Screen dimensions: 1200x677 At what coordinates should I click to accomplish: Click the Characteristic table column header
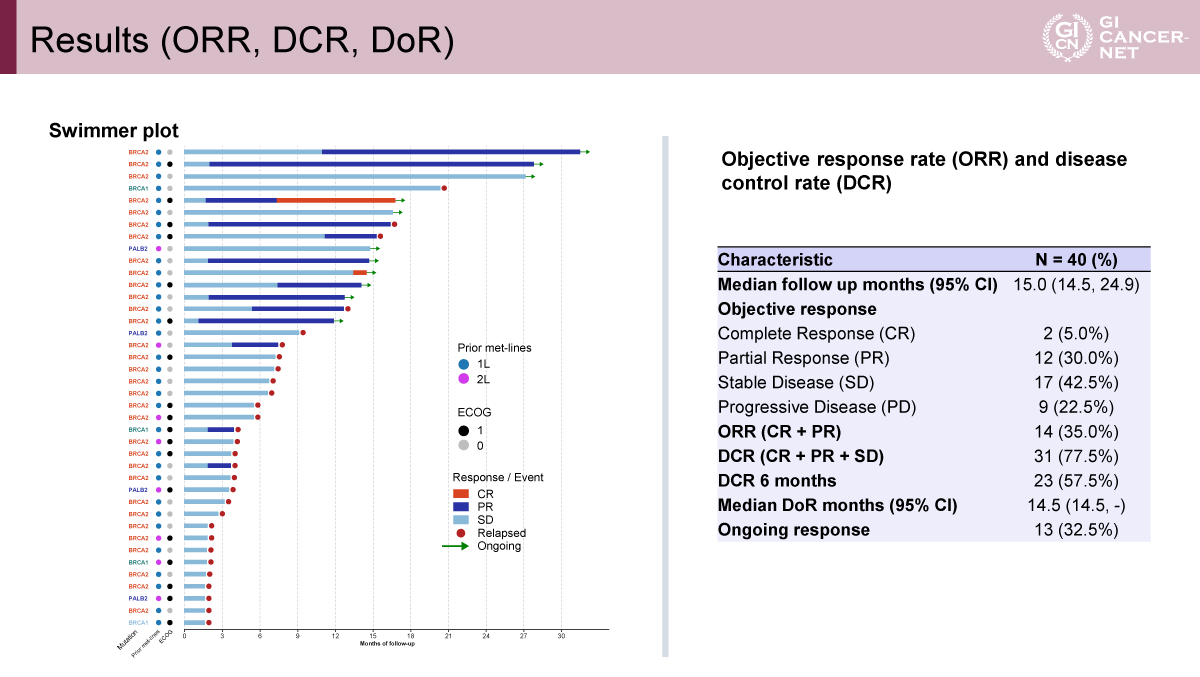[775, 260]
